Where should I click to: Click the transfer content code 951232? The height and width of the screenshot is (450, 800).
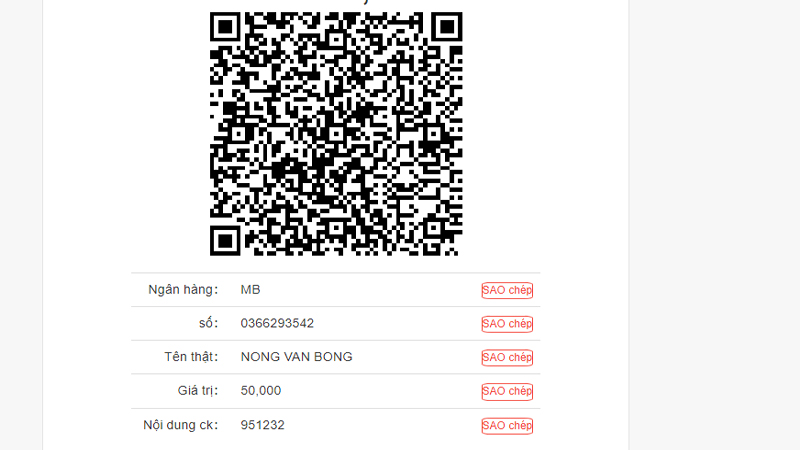[262, 425]
